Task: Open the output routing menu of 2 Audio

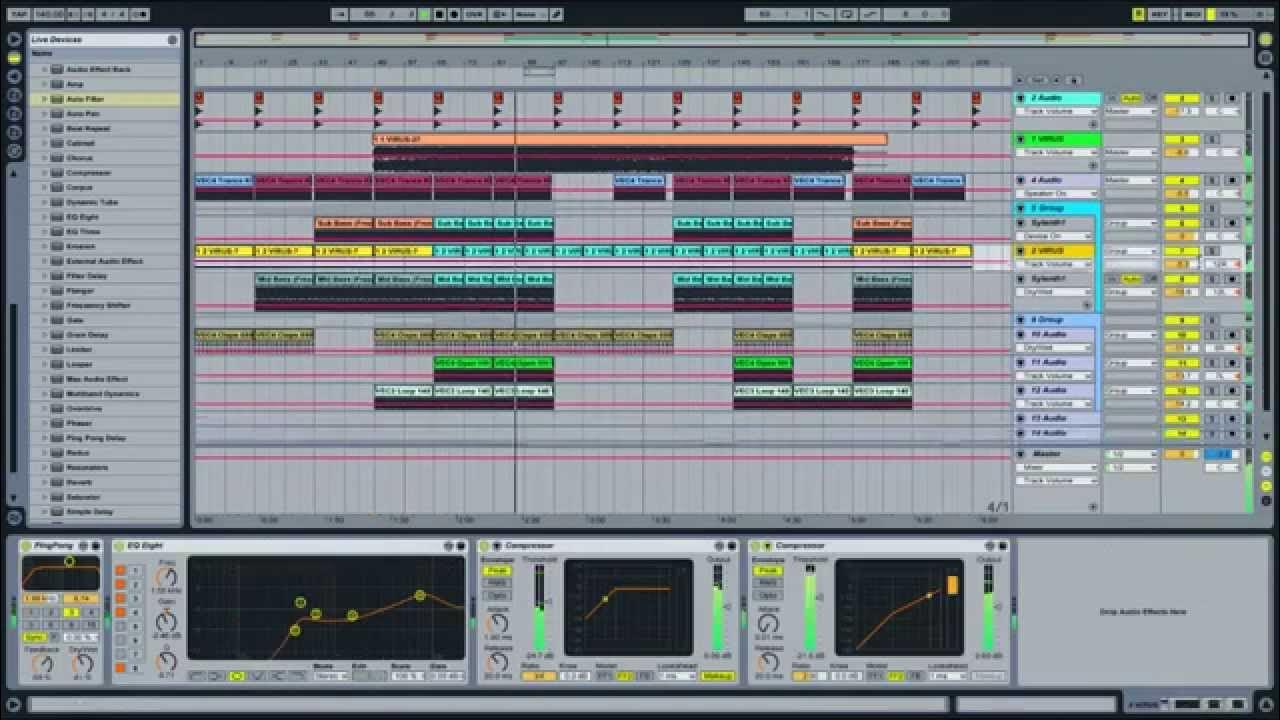Action: click(1130, 112)
